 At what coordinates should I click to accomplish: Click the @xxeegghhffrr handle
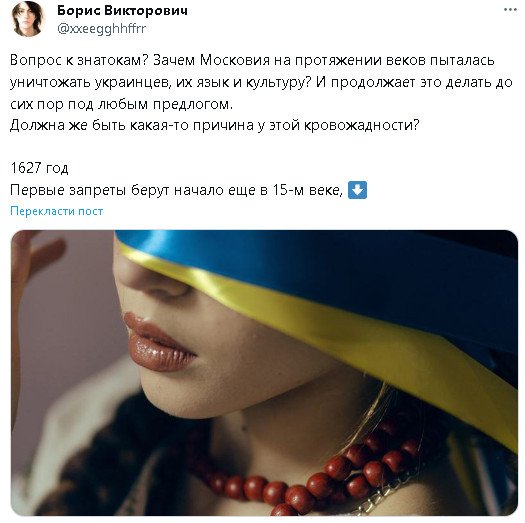pos(101,28)
